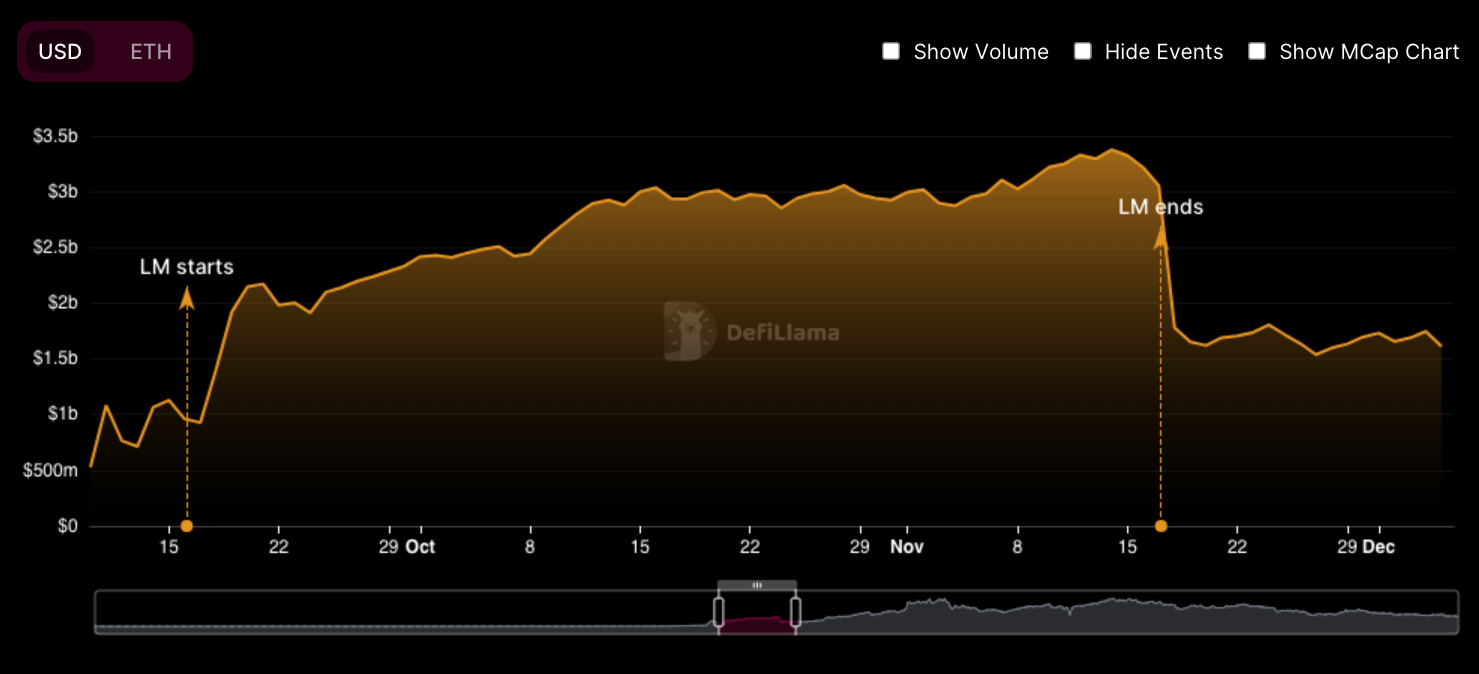Viewport: 1479px width, 674px height.
Task: Click the $3.5b y-axis label
Action: 57,137
